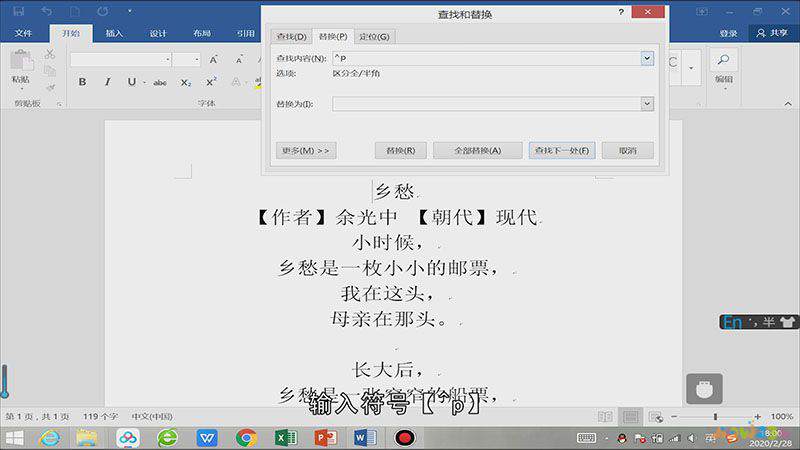
Task: Apply subscript formatting
Action: point(186,82)
